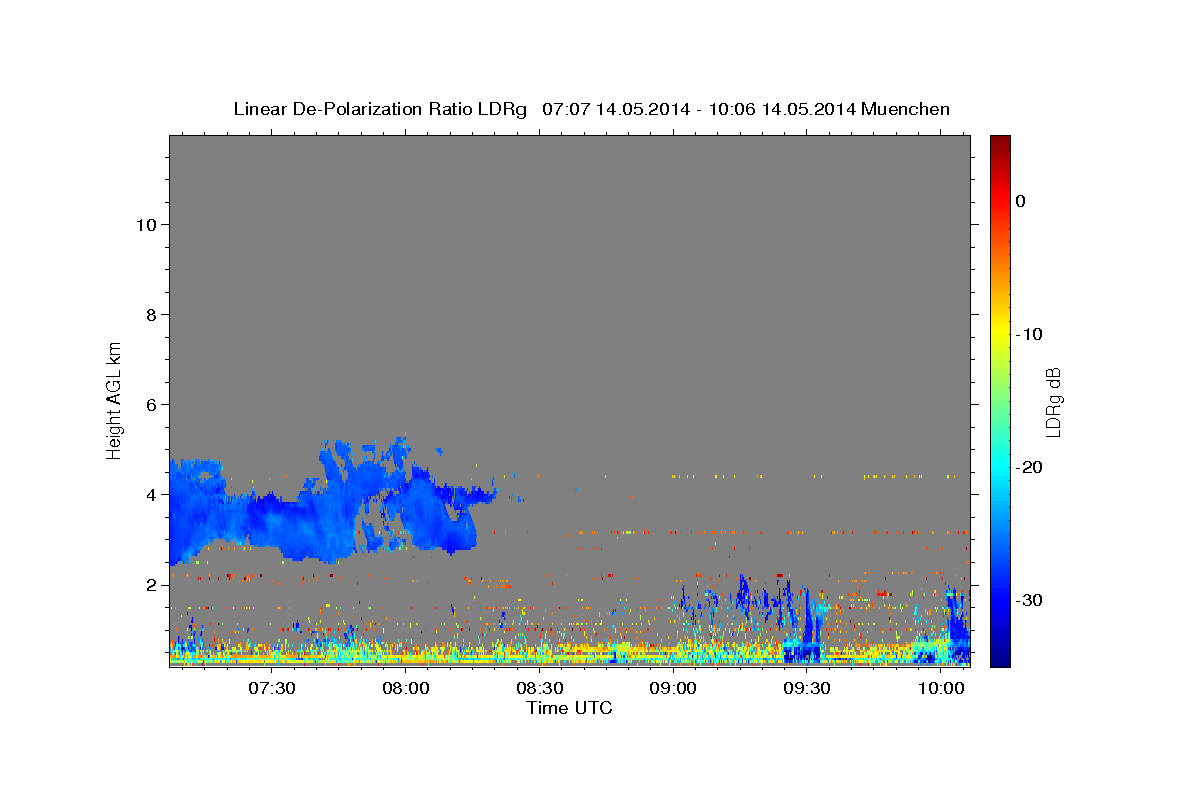This screenshot has height=800, width=1200.
Task: Click the colorbar value -30
Action: [1029, 600]
